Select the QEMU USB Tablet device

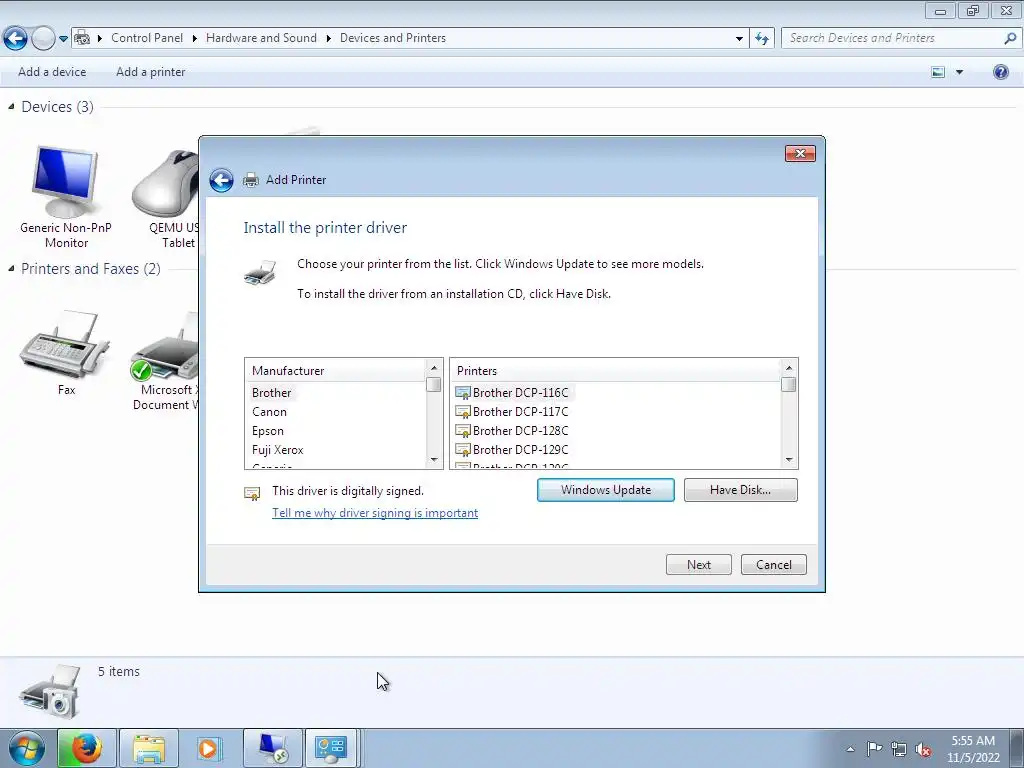pyautogui.click(x=166, y=198)
